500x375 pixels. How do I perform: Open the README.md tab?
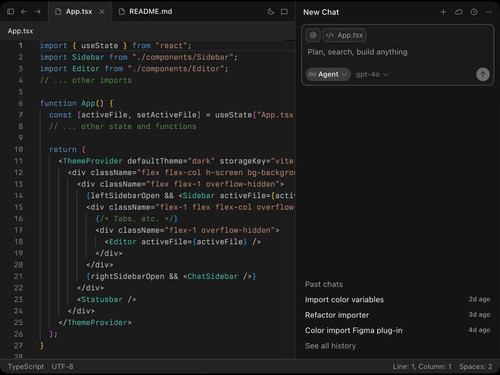tap(146, 12)
